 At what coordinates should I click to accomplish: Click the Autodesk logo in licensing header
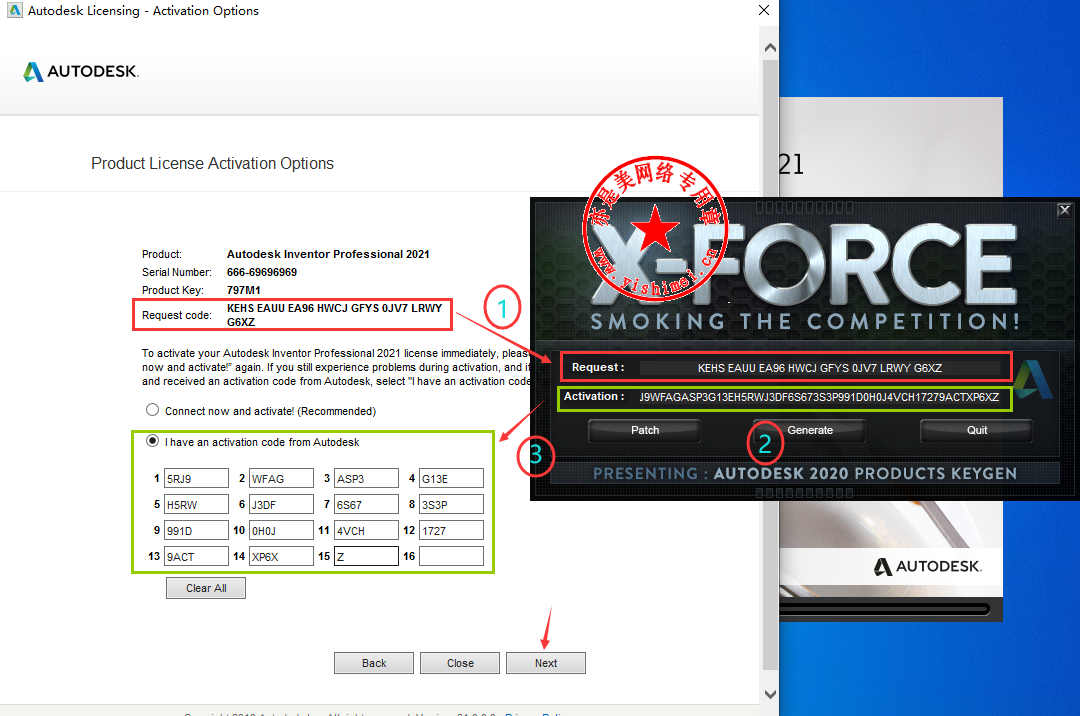[x=81, y=72]
